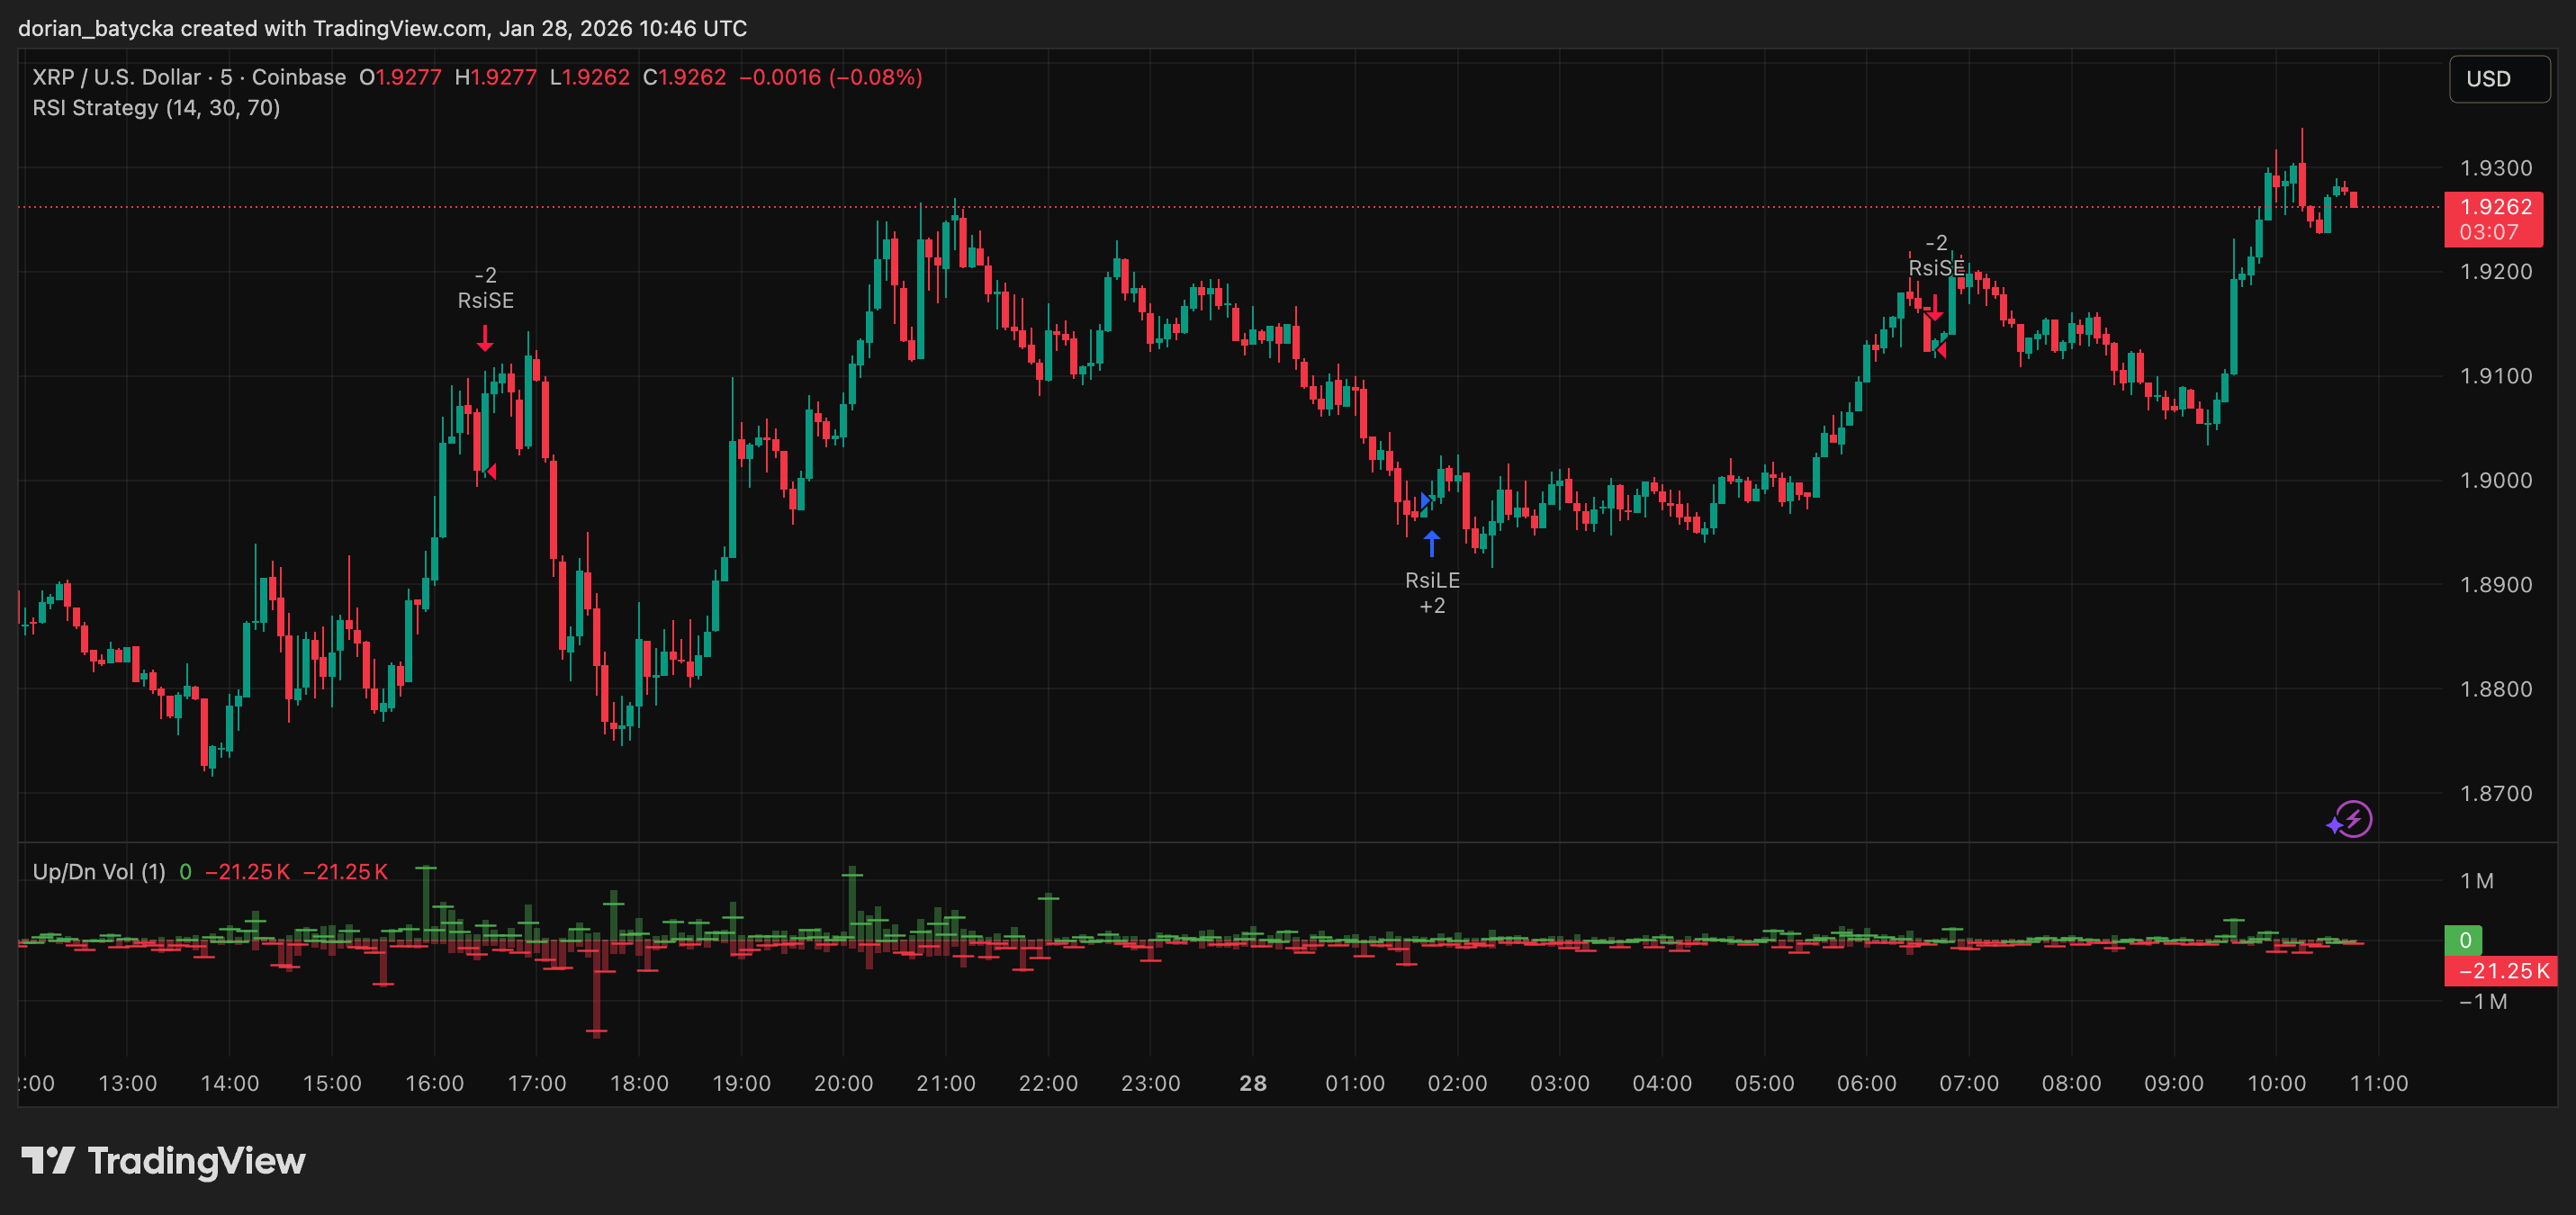
Task: Click the RsiLE +2 text label
Action: [x=1432, y=593]
